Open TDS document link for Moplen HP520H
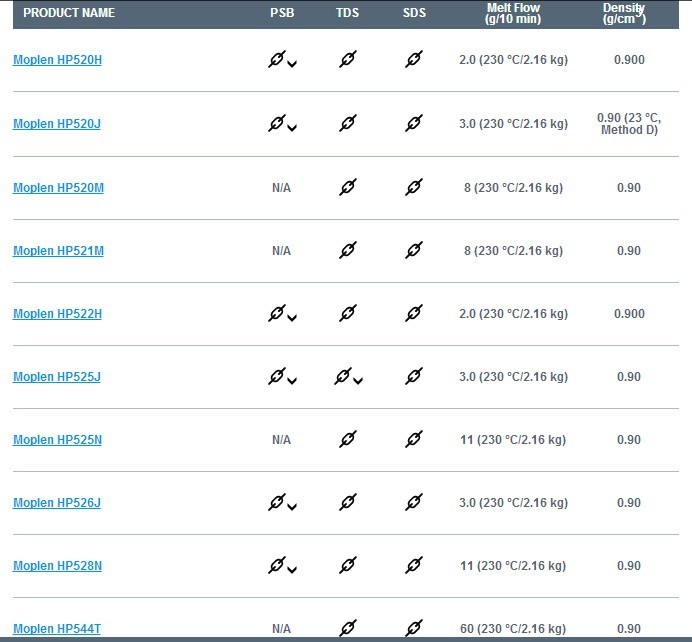This screenshot has width=692, height=642. (348, 59)
